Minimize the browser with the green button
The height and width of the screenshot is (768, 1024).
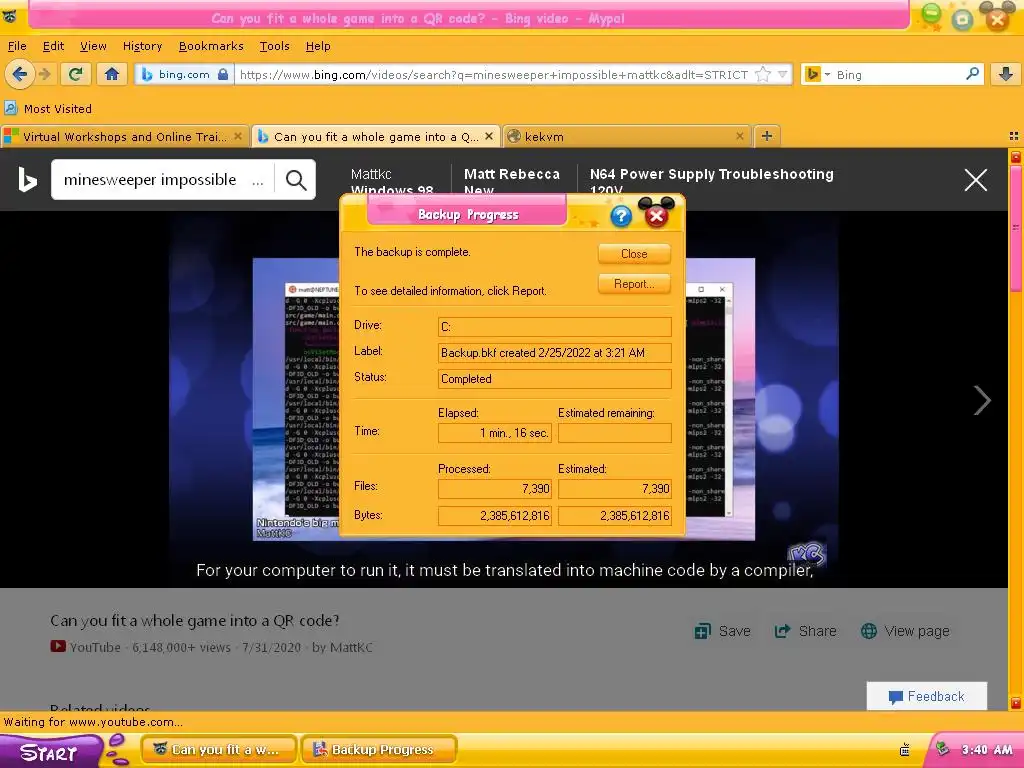(931, 14)
